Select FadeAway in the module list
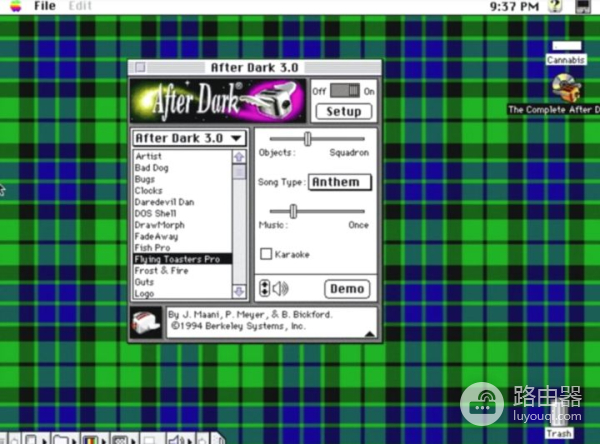The height and width of the screenshot is (444, 600). (183, 237)
